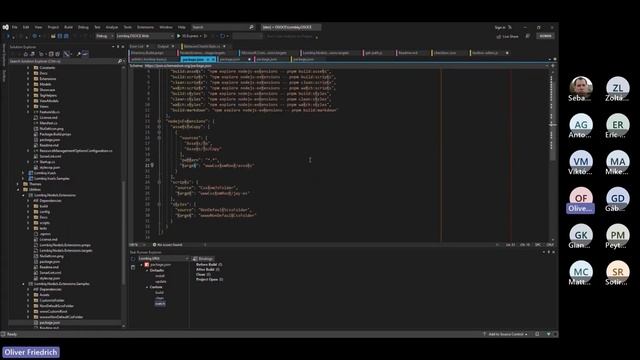
Task: Open the Edit menu
Action: (x=26, y=27)
